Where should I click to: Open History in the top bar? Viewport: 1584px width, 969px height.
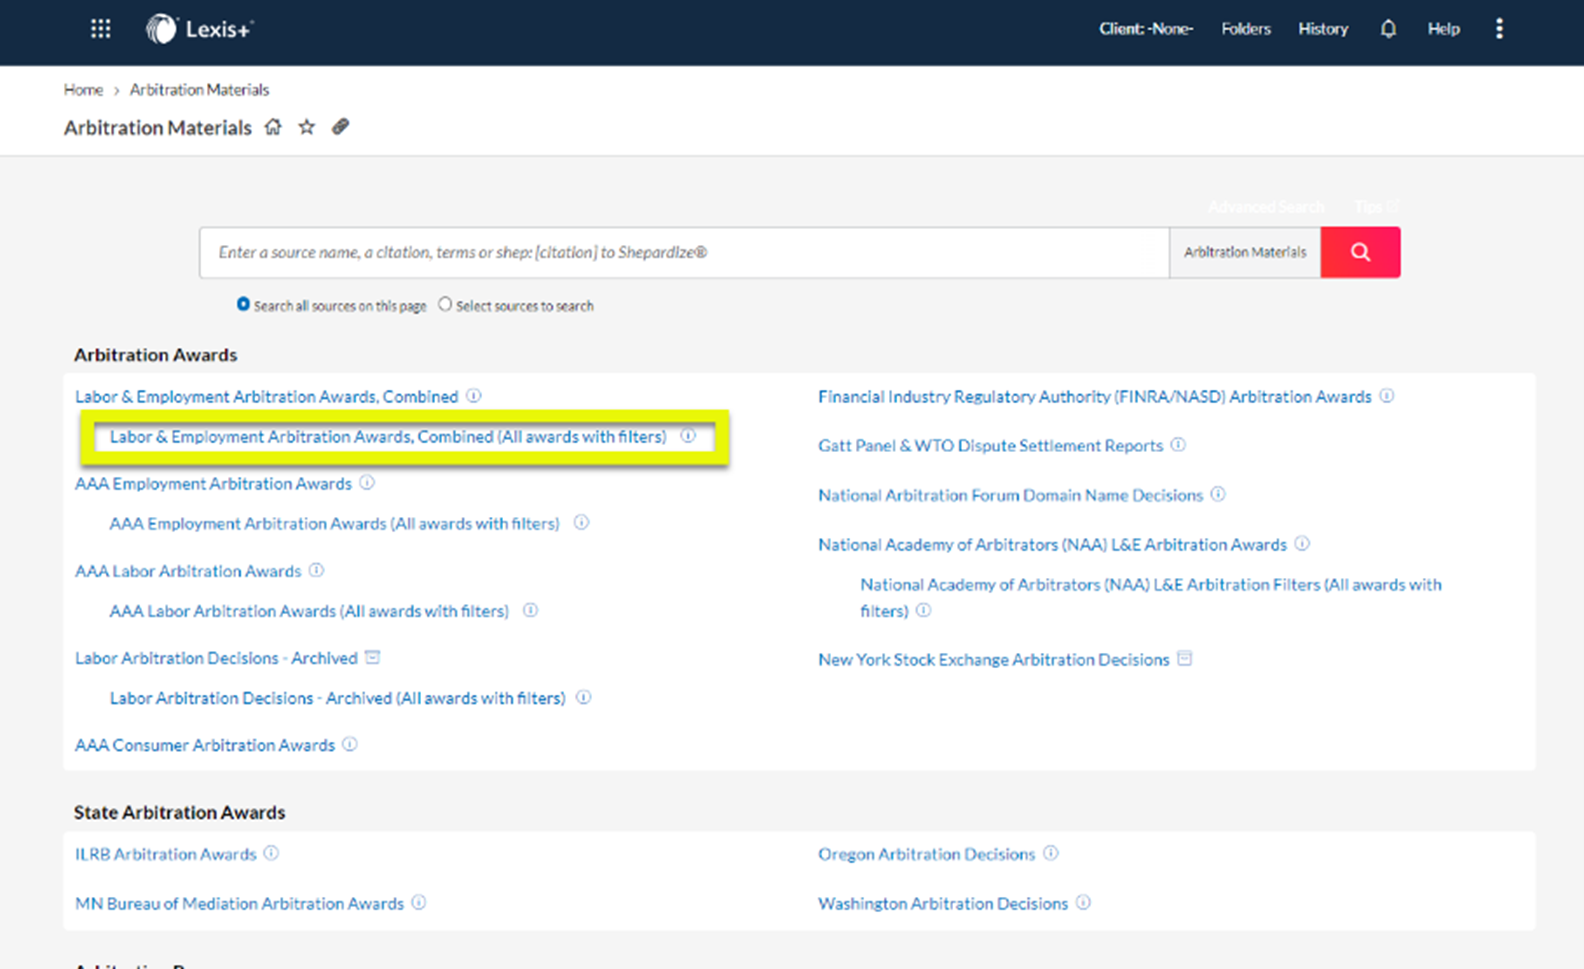tap(1323, 29)
